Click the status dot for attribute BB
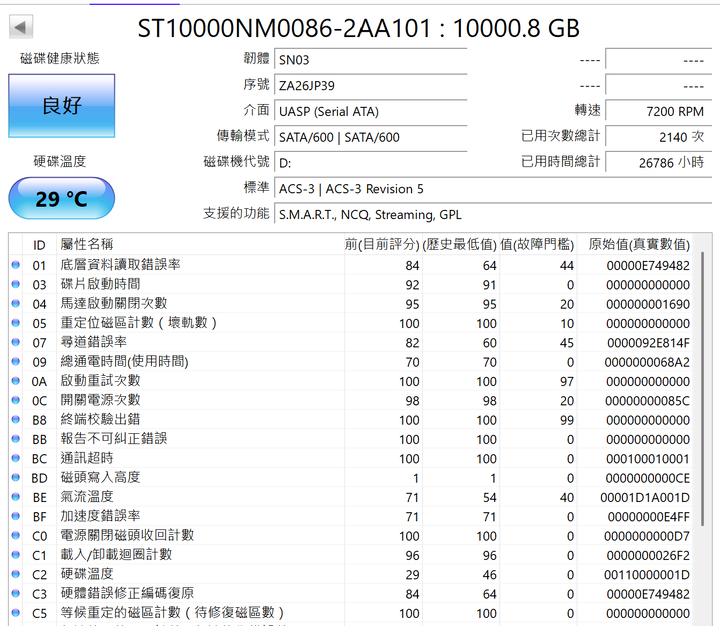This screenshot has height=626, width=720. (x=16, y=439)
